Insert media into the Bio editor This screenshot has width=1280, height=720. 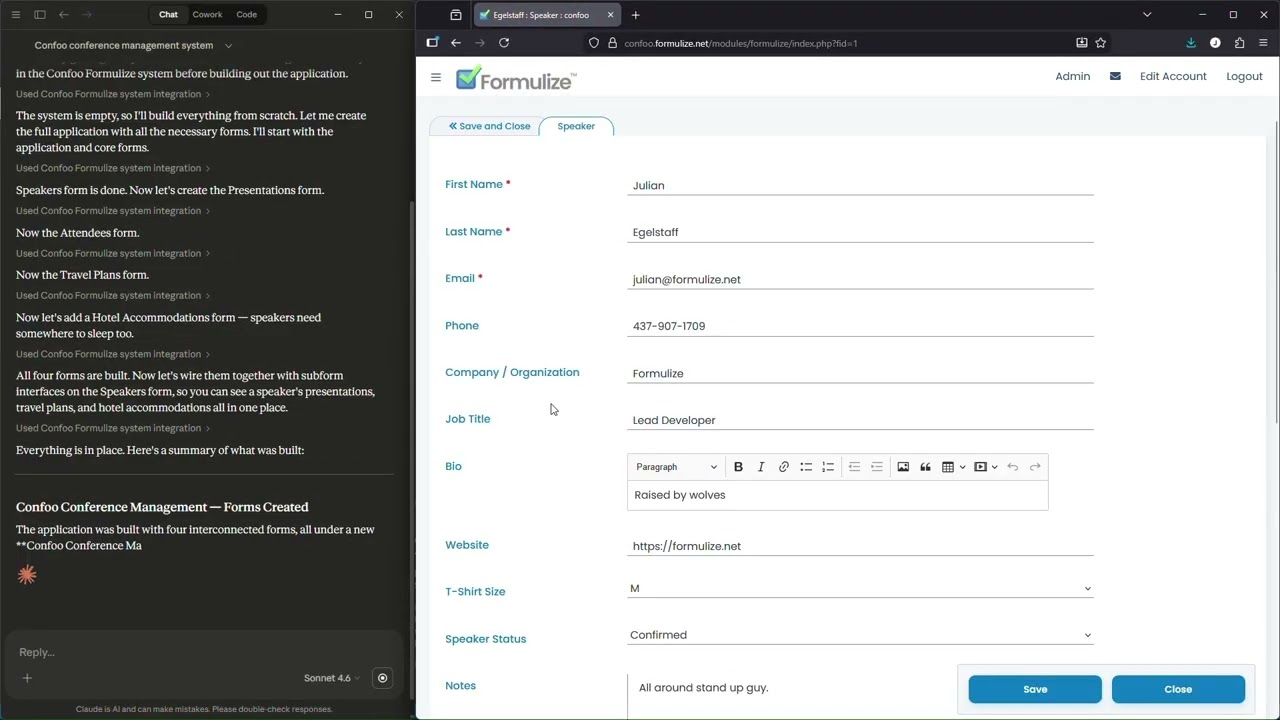(x=980, y=467)
